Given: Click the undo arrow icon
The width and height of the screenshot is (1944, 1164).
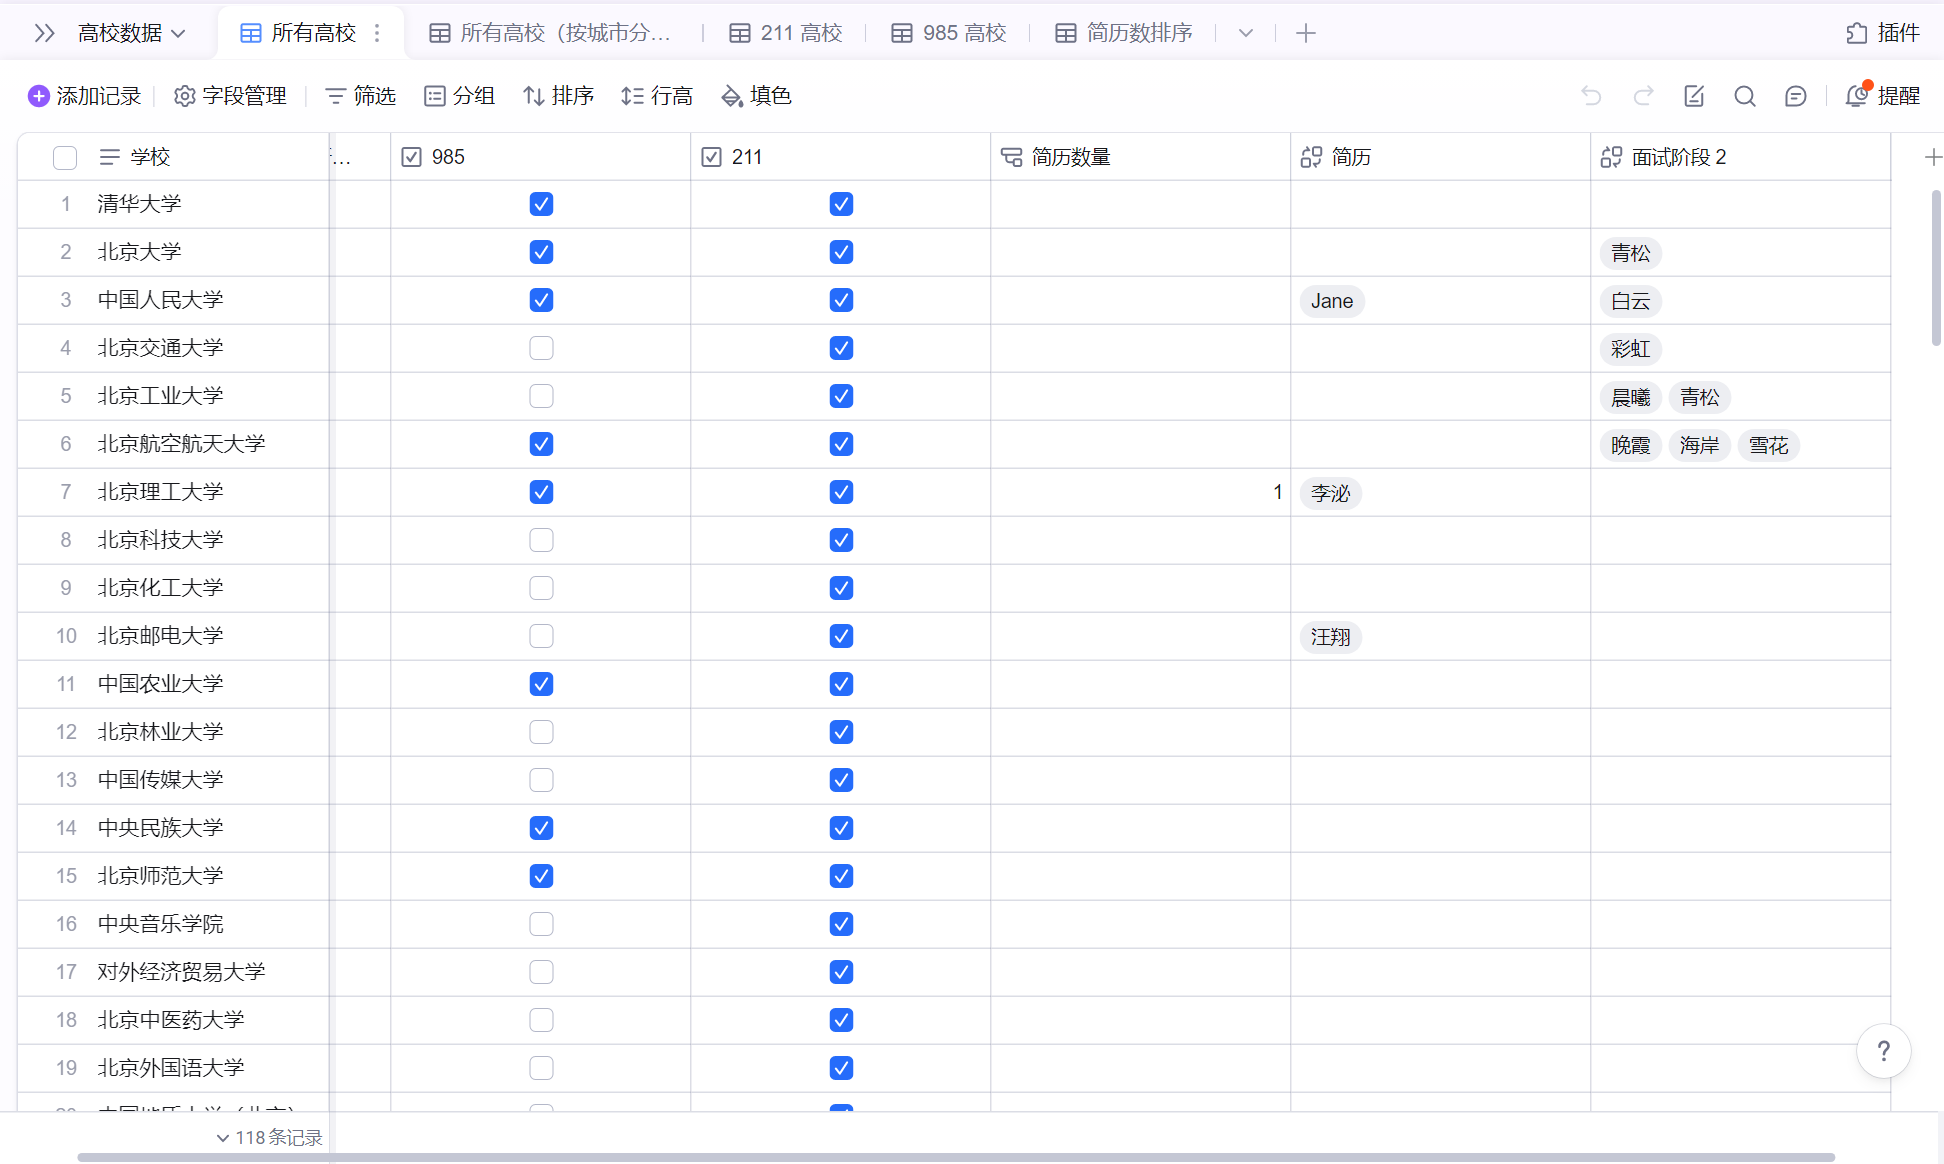Looking at the screenshot, I should 1591,96.
